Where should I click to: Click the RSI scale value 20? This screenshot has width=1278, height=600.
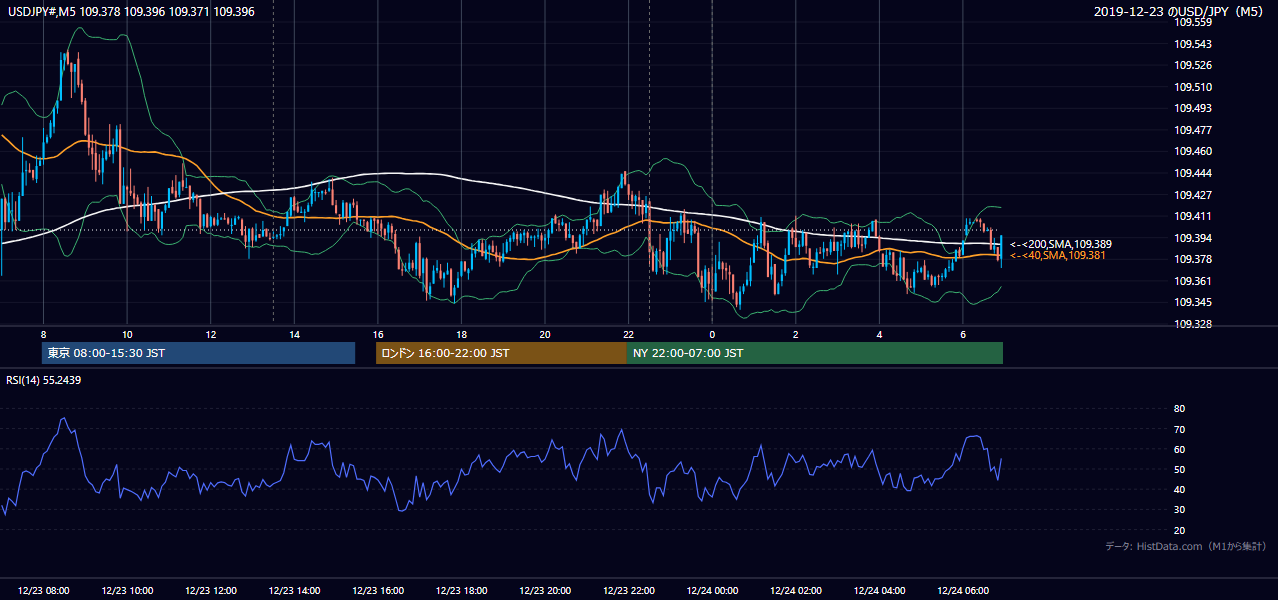(x=1179, y=530)
